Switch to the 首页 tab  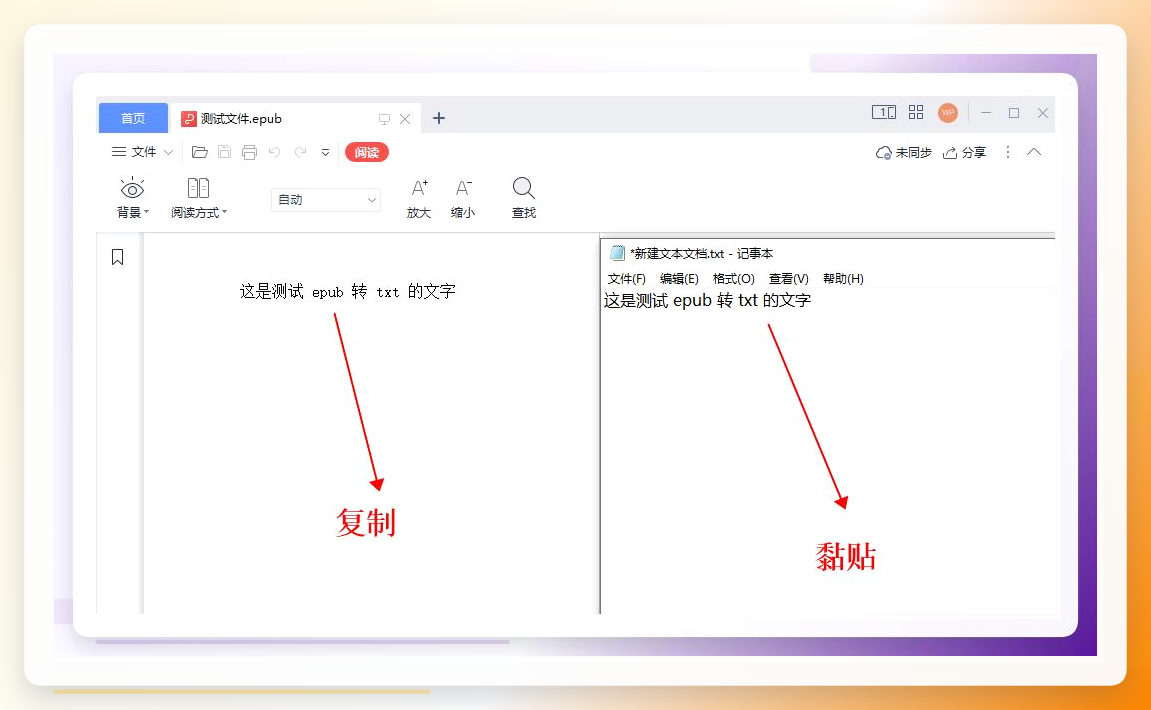(133, 118)
